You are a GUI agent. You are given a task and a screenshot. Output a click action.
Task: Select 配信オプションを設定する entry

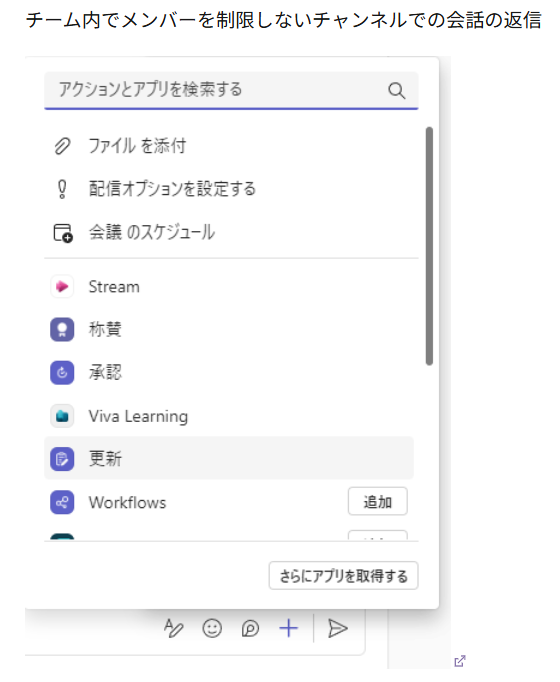pos(172,189)
